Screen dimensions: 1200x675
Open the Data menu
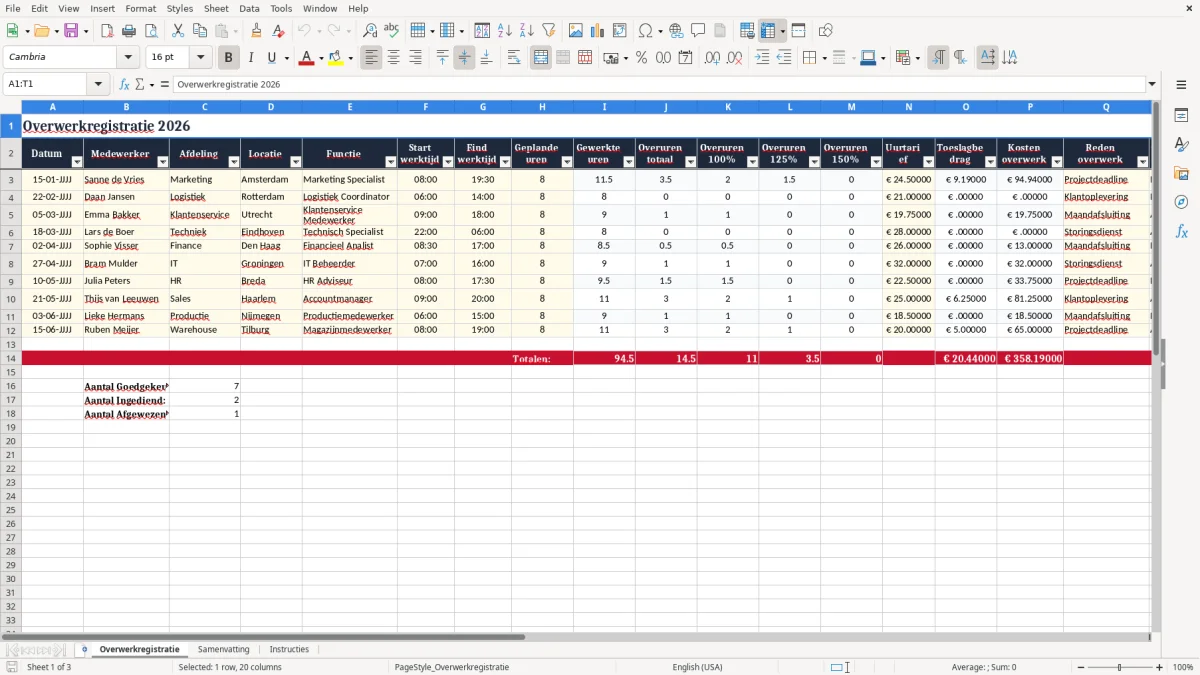pyautogui.click(x=249, y=8)
